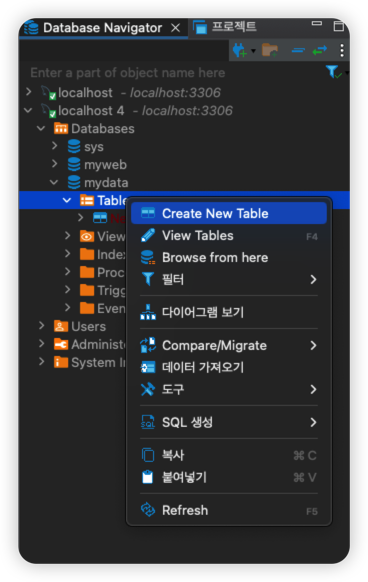Image resolution: width=368 pixels, height=582 pixels.
Task: Click the Collapse All toolbar icon
Action: point(298,50)
